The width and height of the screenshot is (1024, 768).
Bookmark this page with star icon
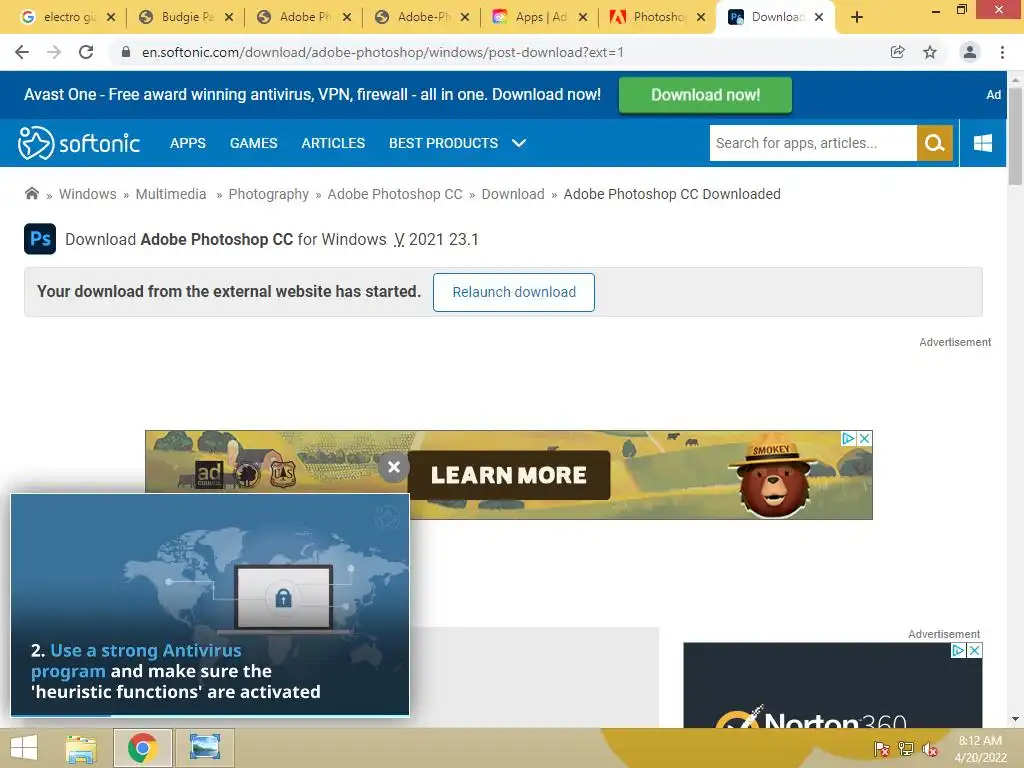coord(930,52)
